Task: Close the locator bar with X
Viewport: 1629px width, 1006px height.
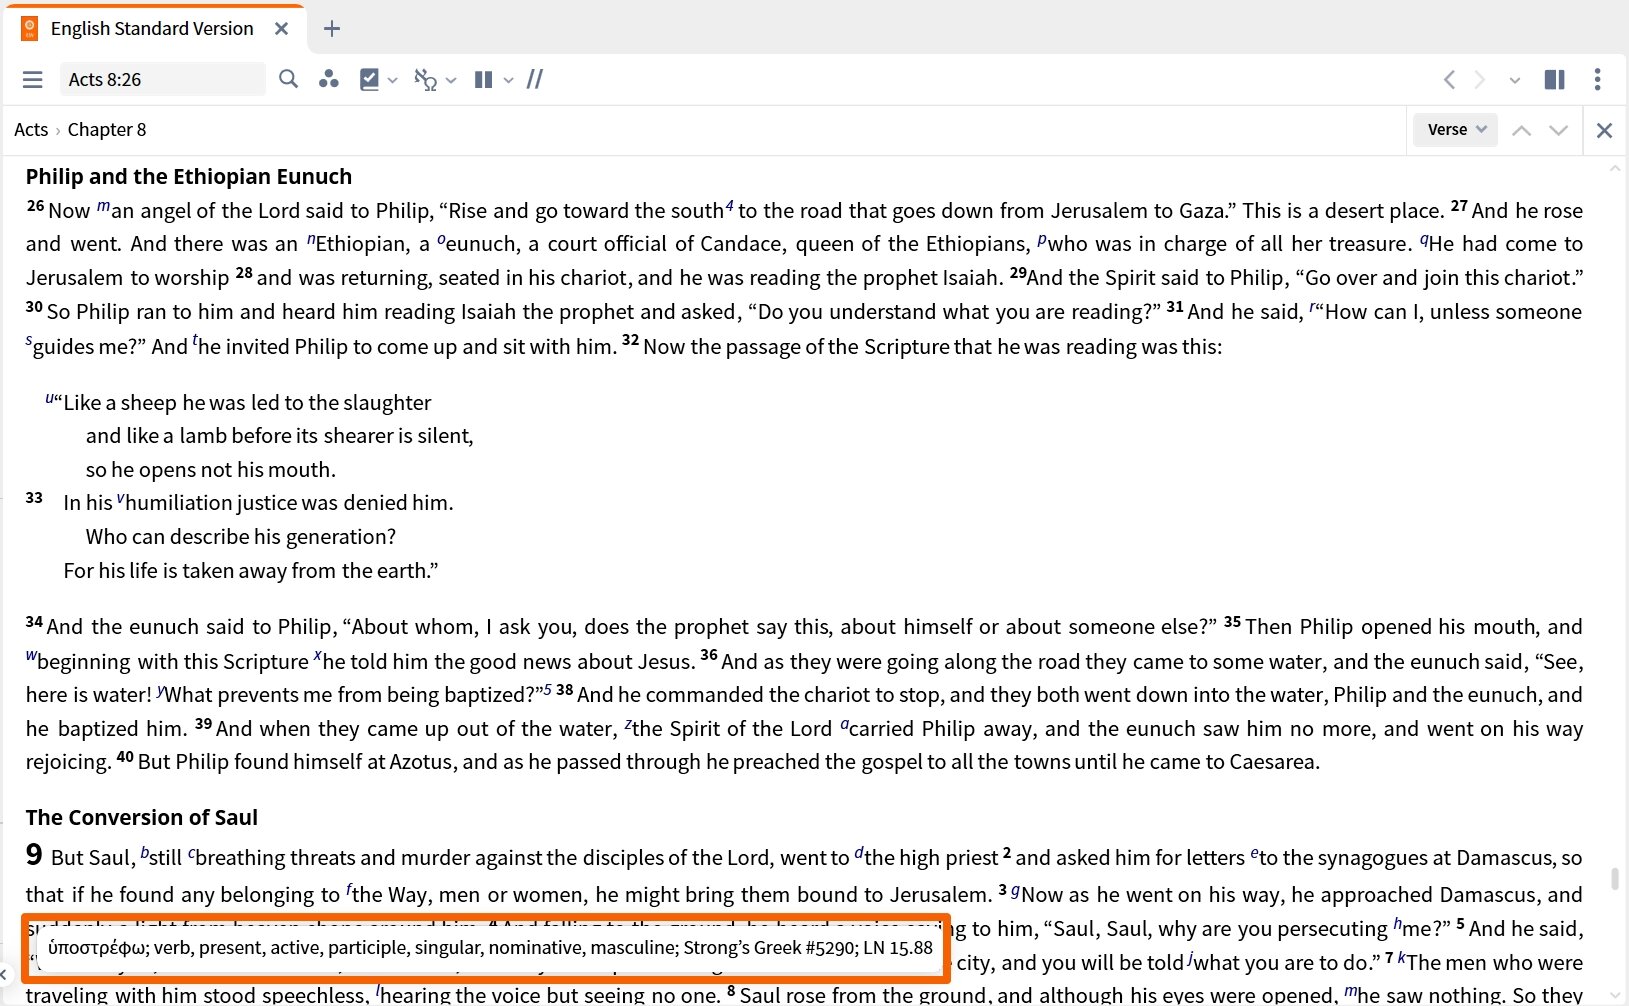Action: pos(1604,130)
